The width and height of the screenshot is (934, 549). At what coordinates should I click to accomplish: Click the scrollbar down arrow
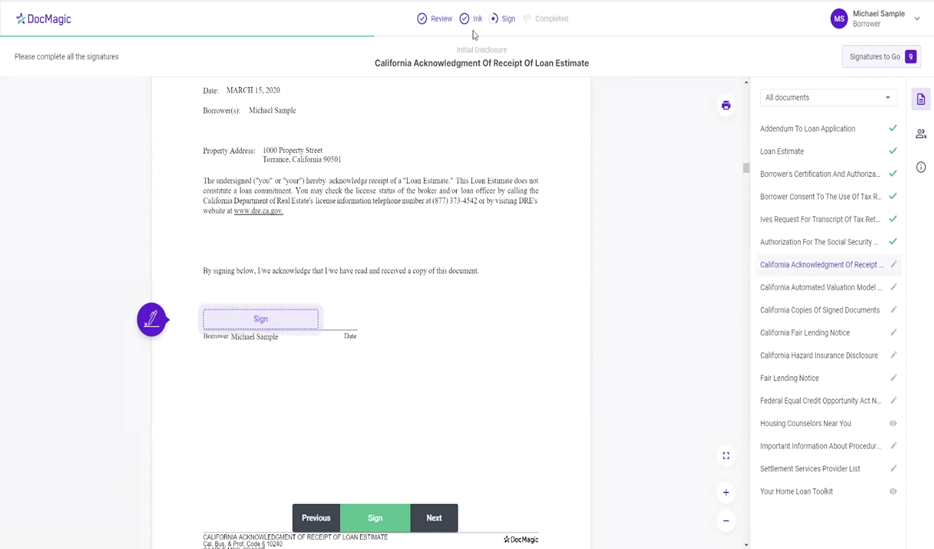[746, 544]
